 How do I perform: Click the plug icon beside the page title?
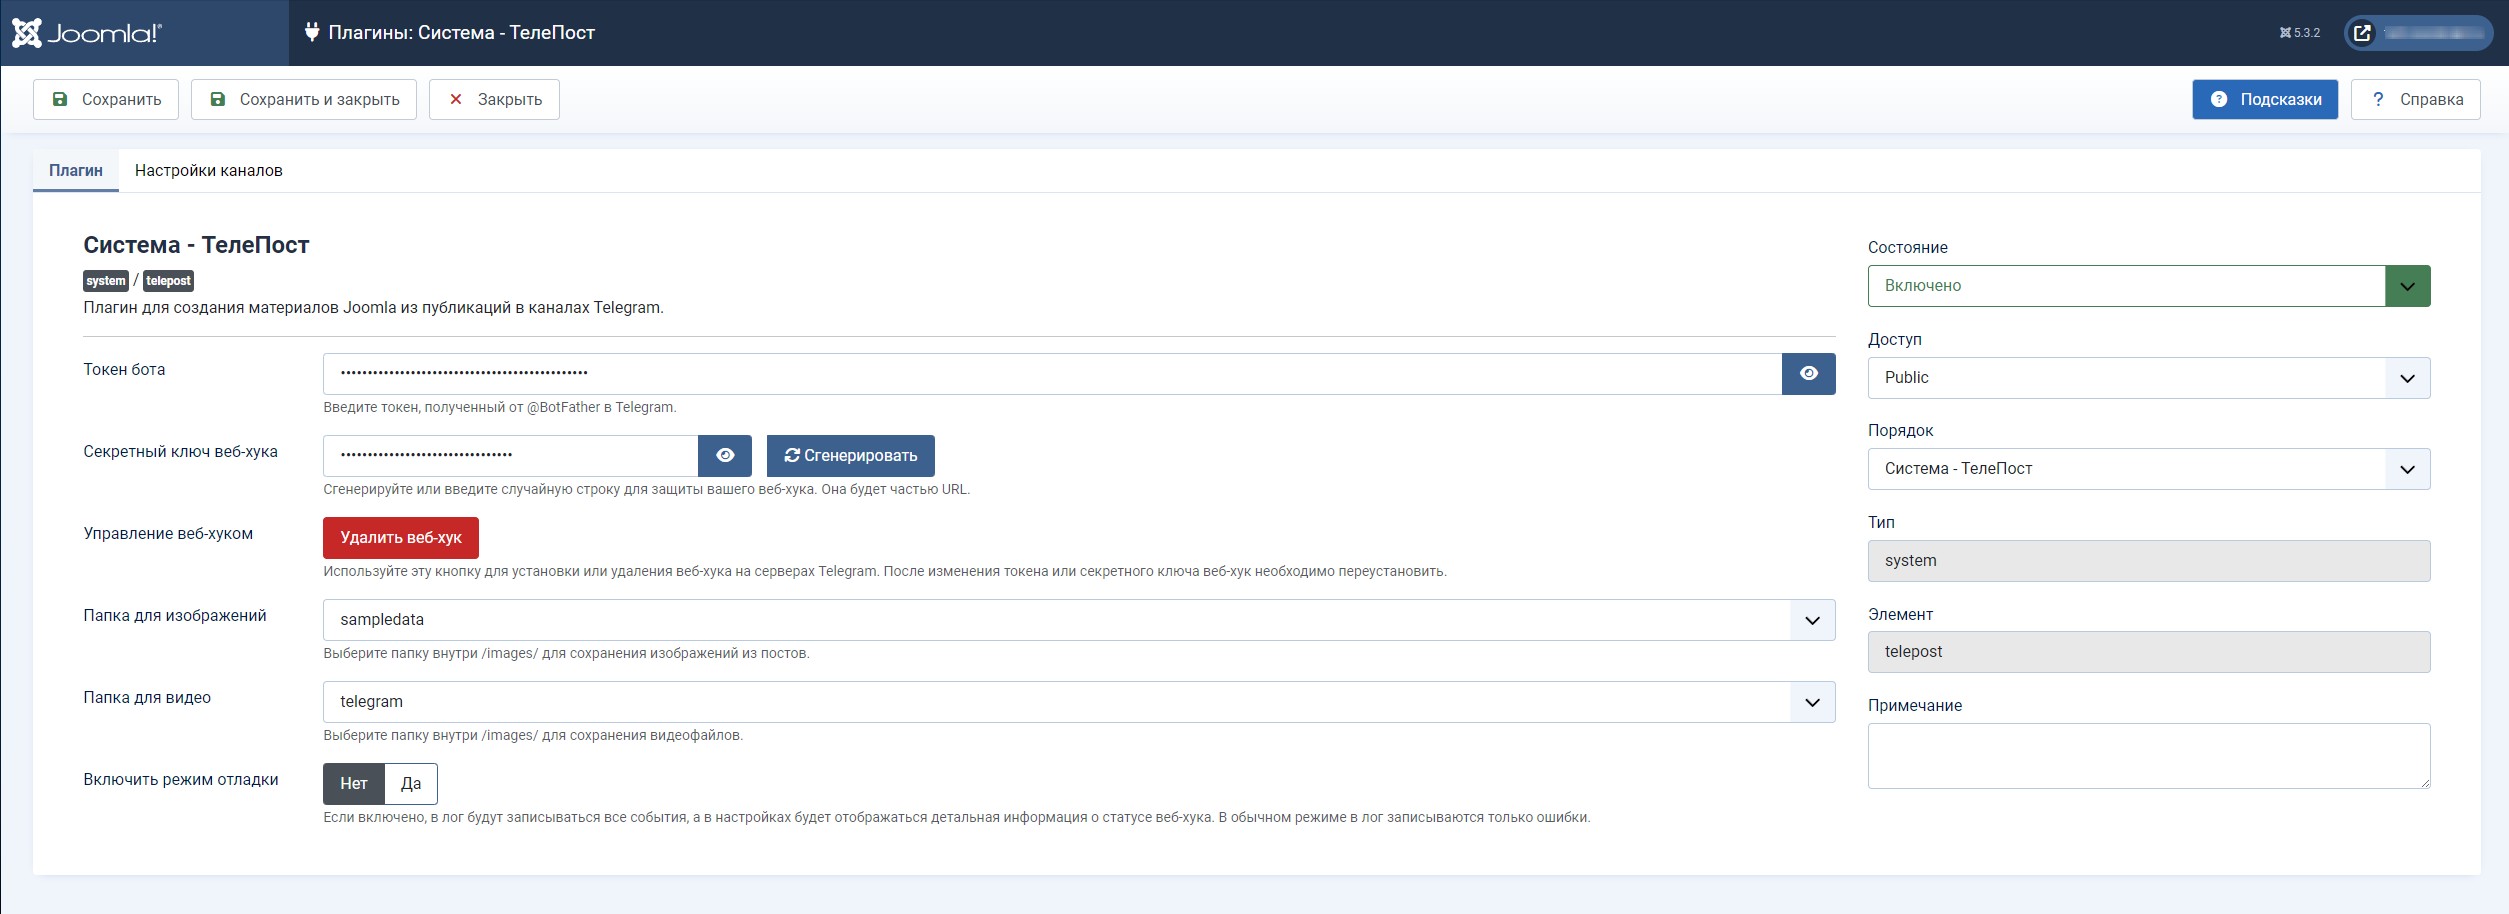point(312,33)
